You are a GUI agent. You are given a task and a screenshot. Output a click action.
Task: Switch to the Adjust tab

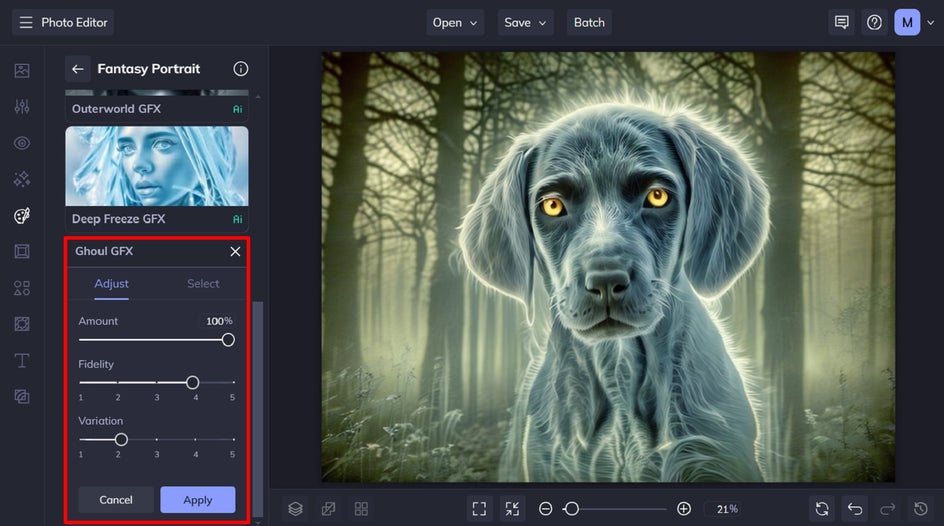111,284
